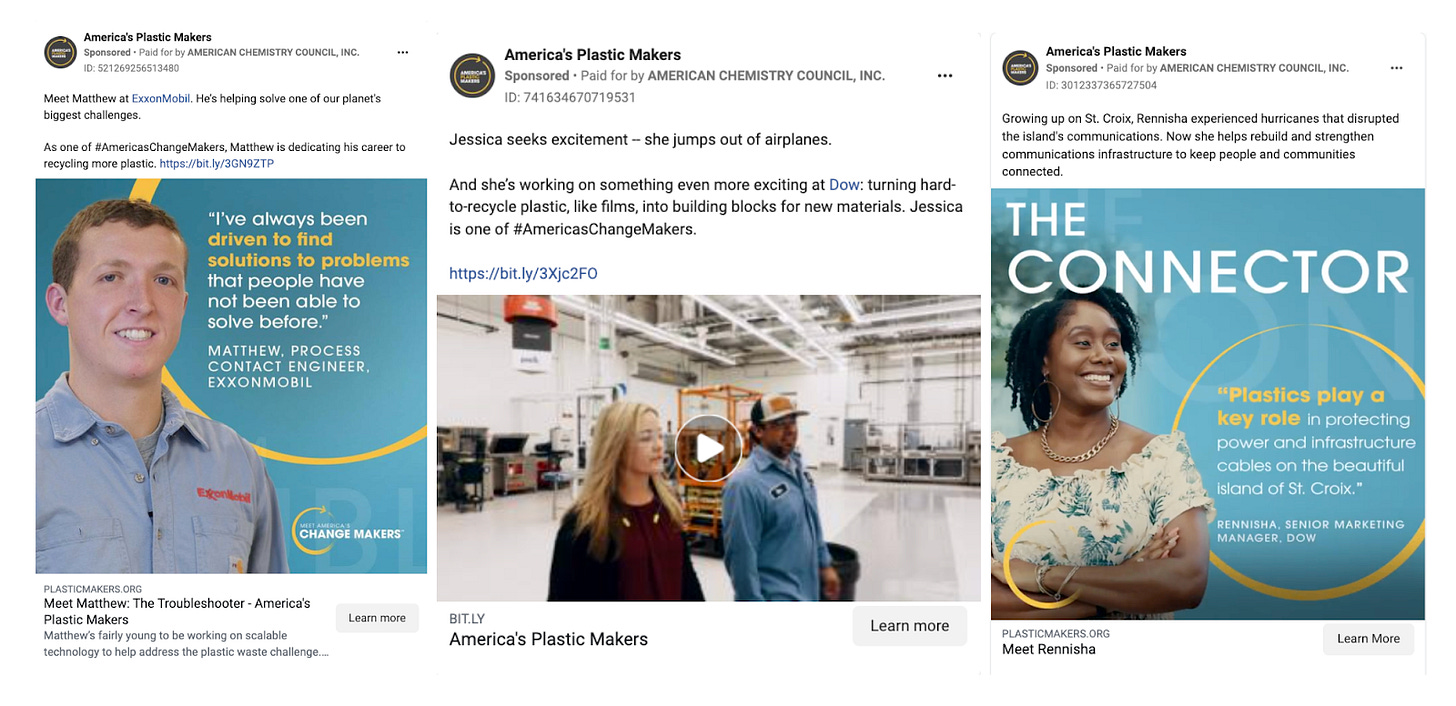Click headline 'Meet Matthew: The Troubleshooter'
Viewport: 1456px width, 706px height.
(177, 611)
